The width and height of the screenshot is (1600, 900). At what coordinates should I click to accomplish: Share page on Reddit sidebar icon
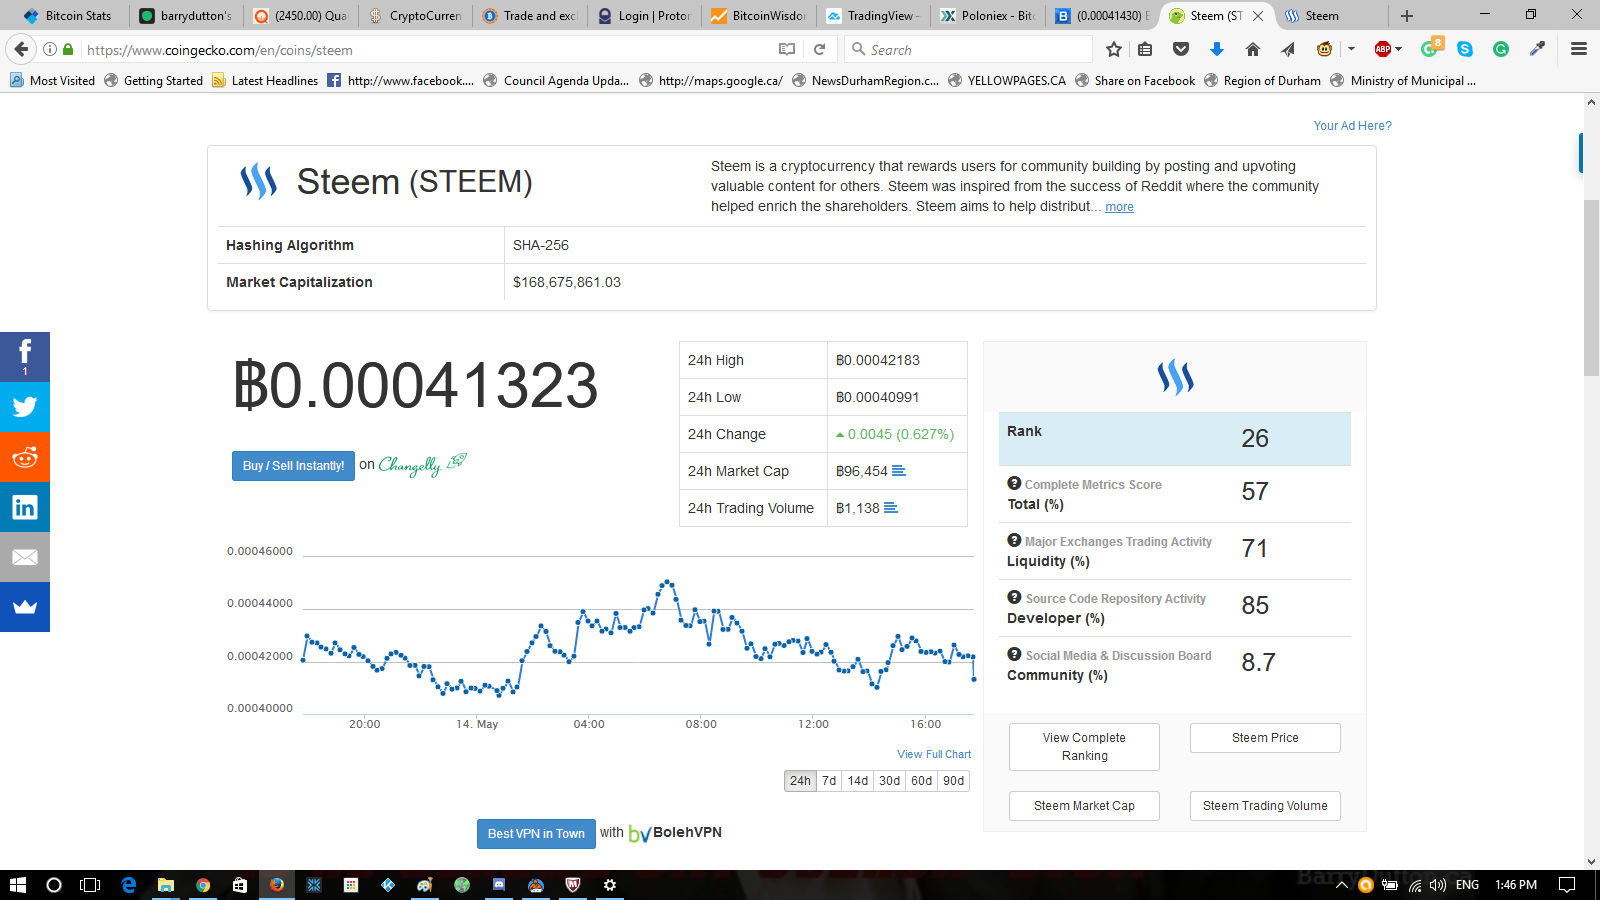[x=25, y=457]
